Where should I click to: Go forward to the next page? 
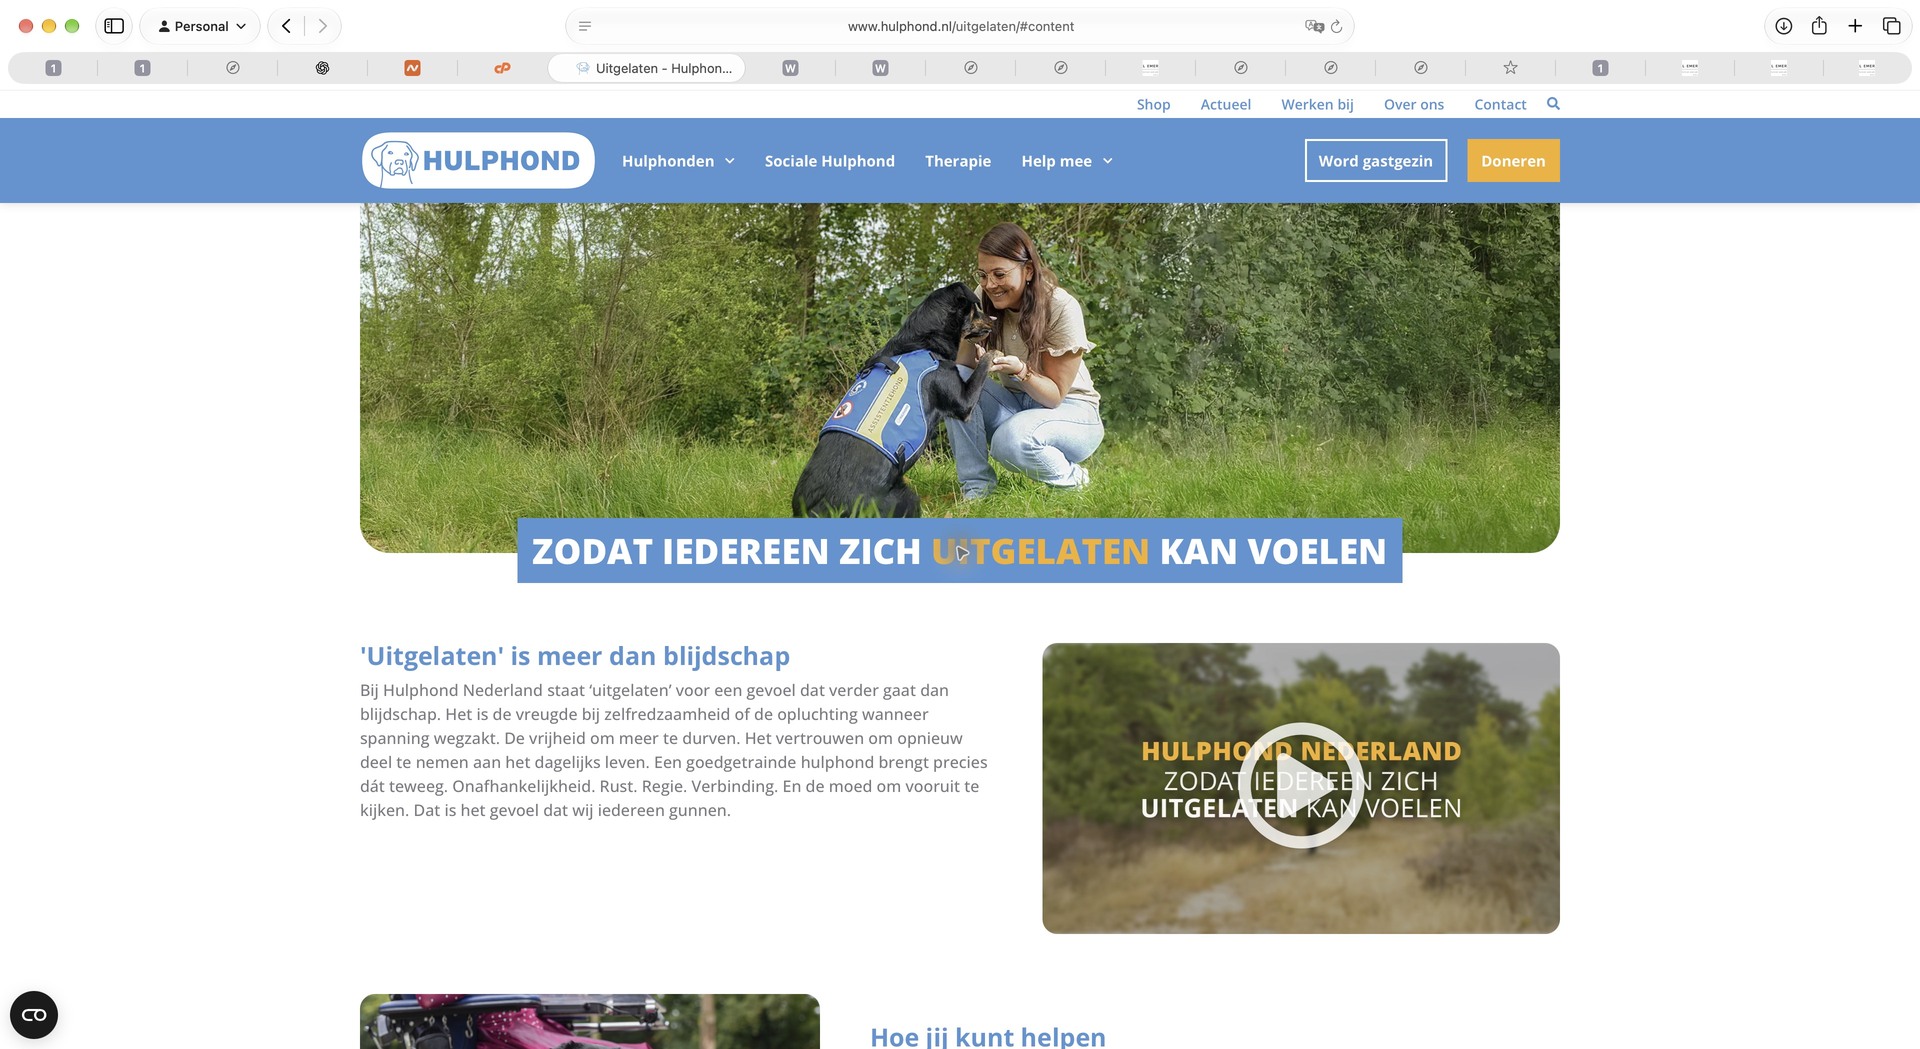point(322,26)
